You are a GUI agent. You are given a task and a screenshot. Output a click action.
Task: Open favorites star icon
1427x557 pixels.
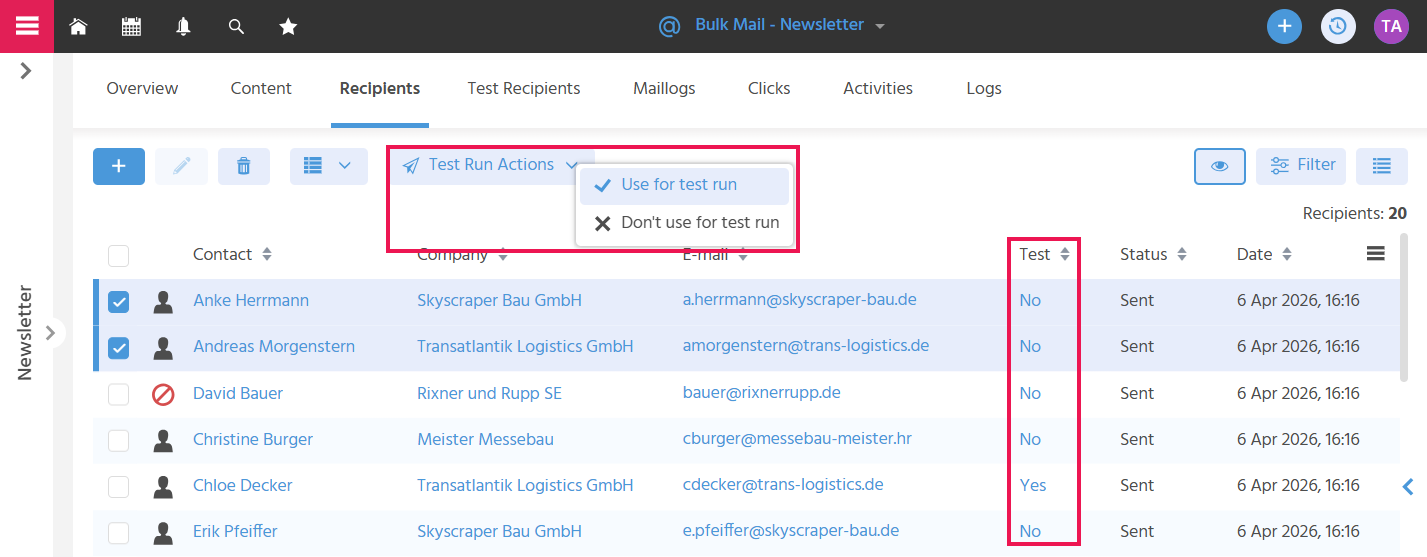pos(288,27)
